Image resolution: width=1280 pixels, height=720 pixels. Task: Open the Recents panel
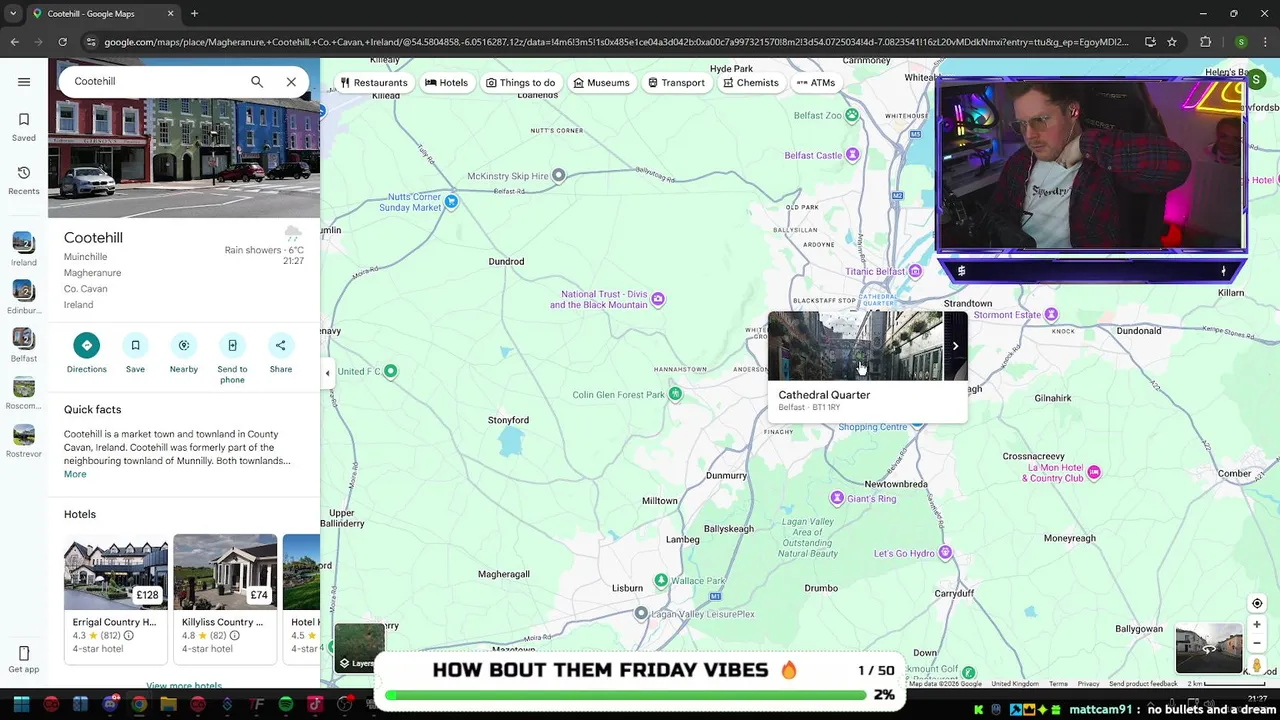[24, 180]
